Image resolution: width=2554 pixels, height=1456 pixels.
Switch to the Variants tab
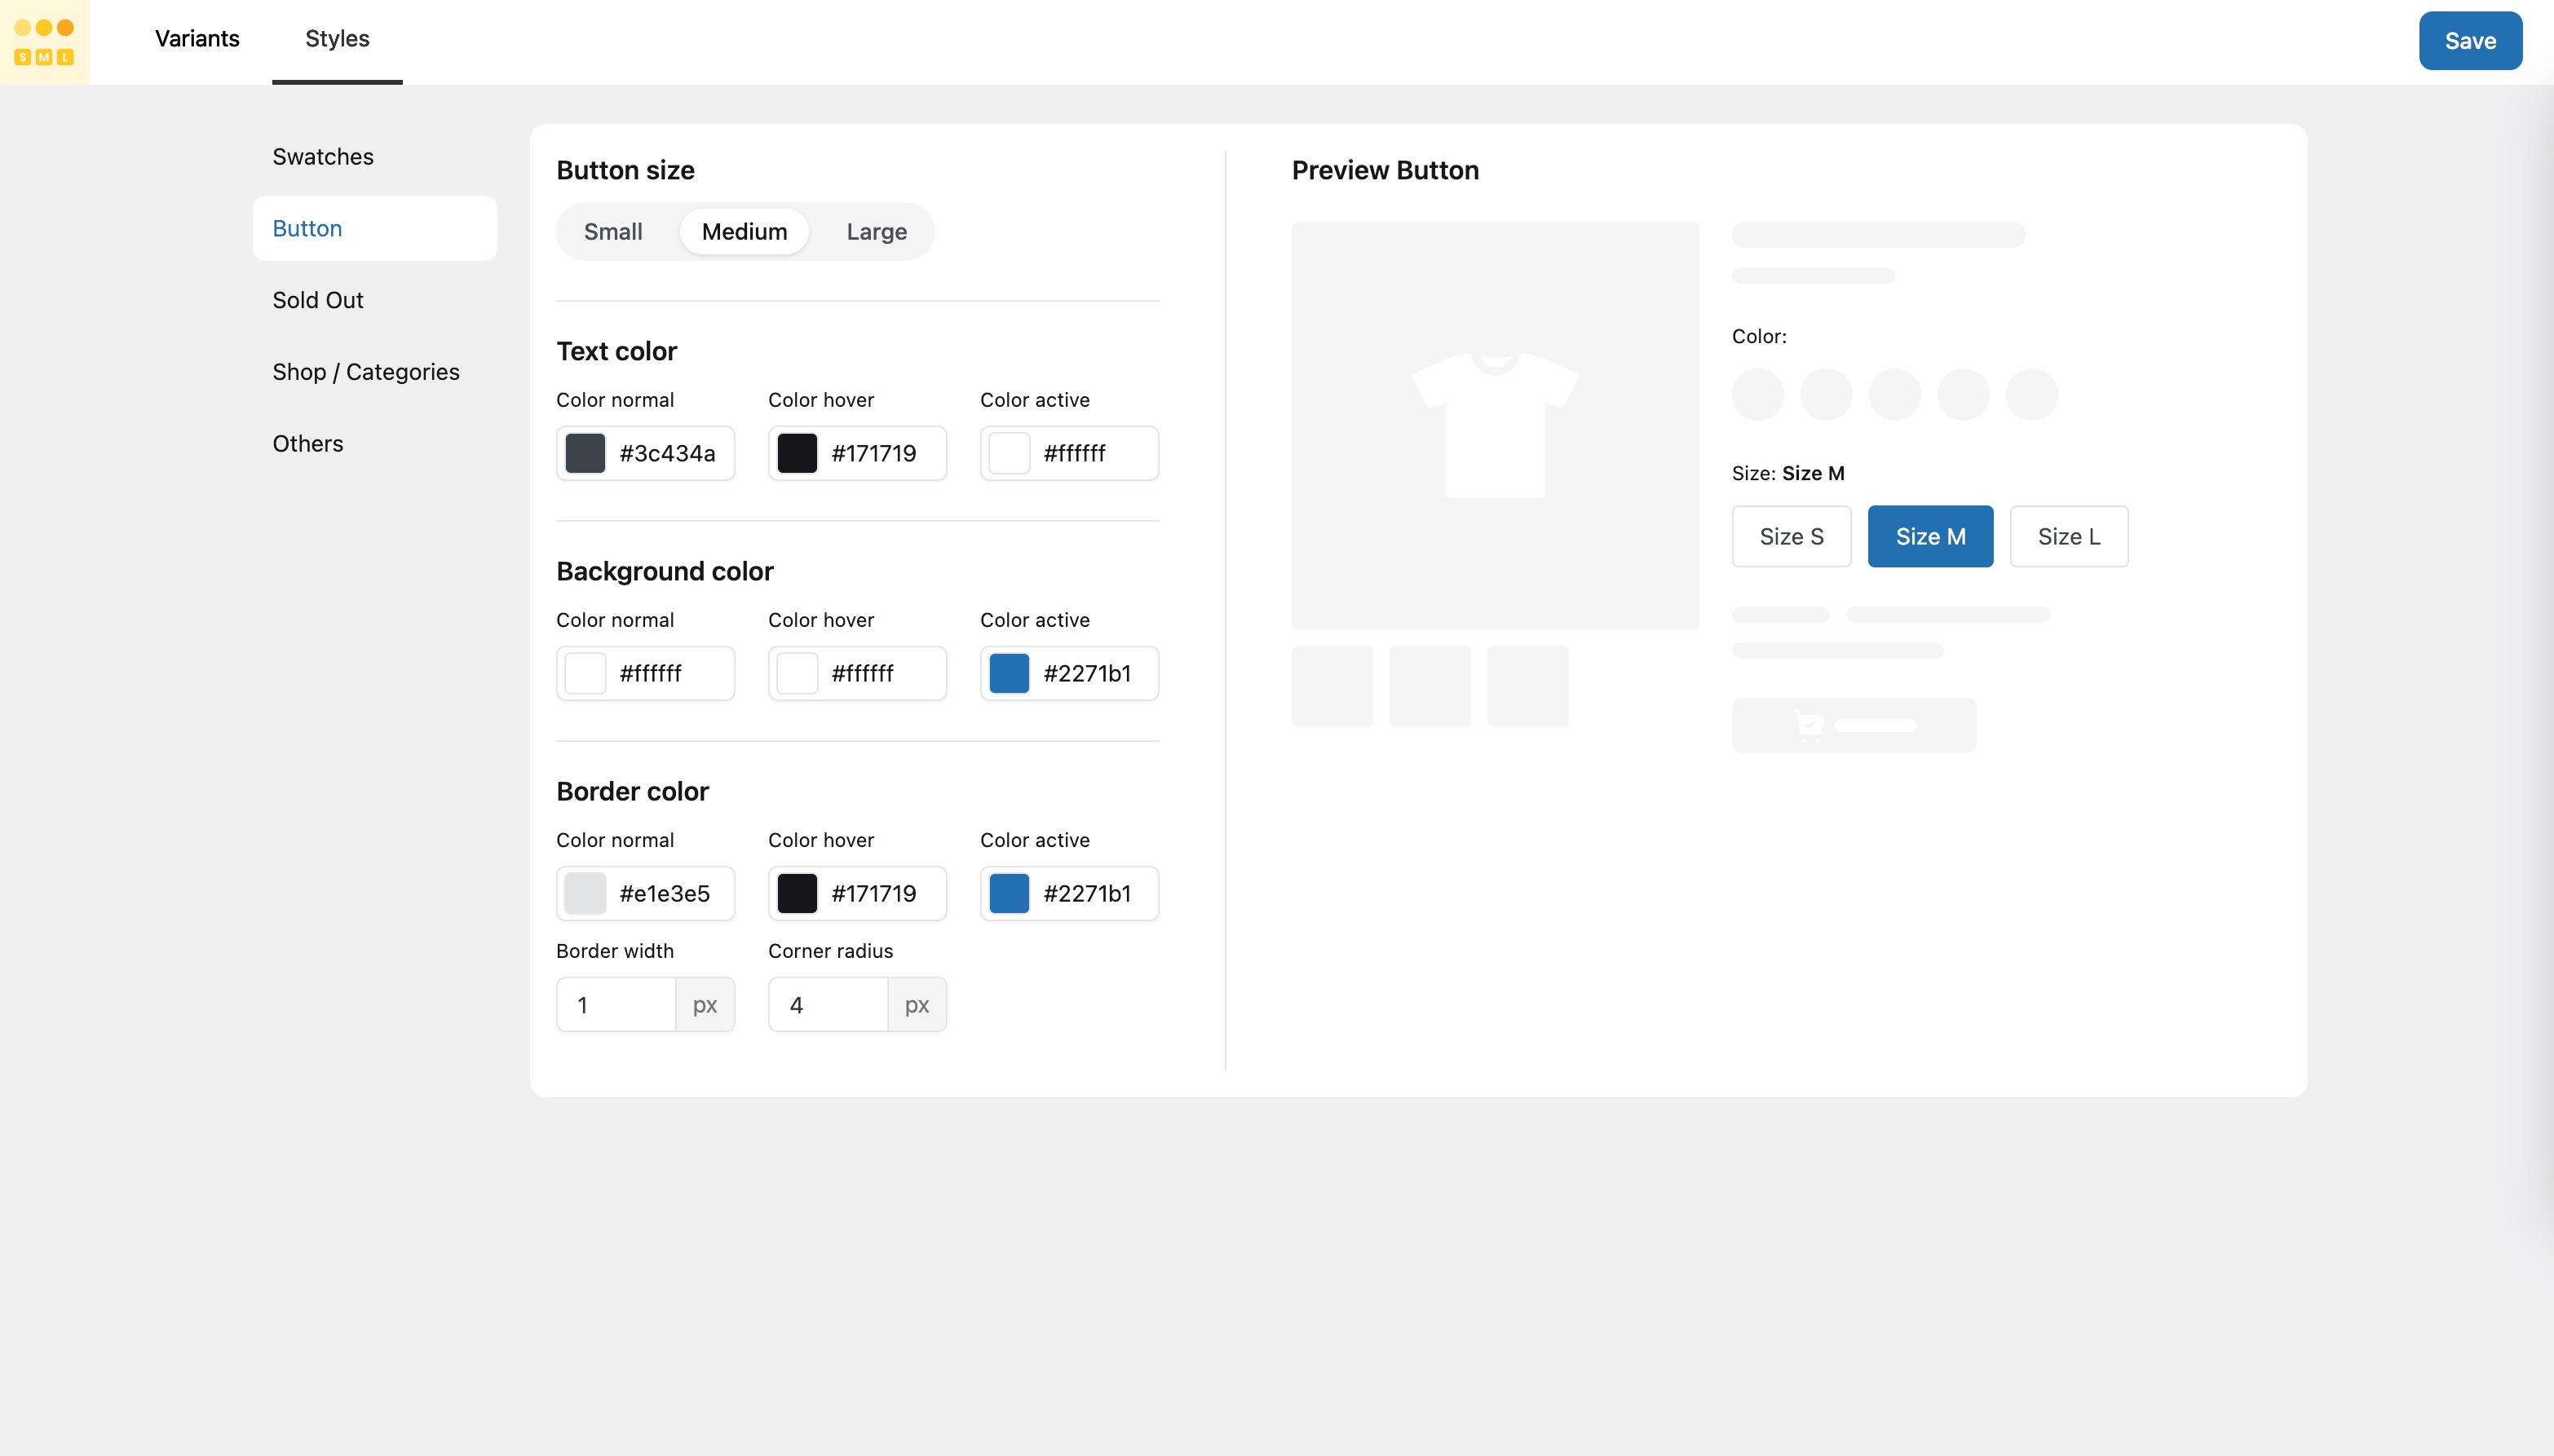tap(196, 38)
